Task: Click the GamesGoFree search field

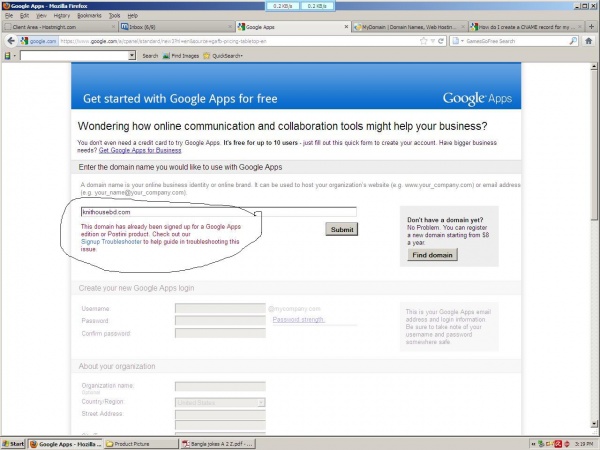Action: (517, 41)
